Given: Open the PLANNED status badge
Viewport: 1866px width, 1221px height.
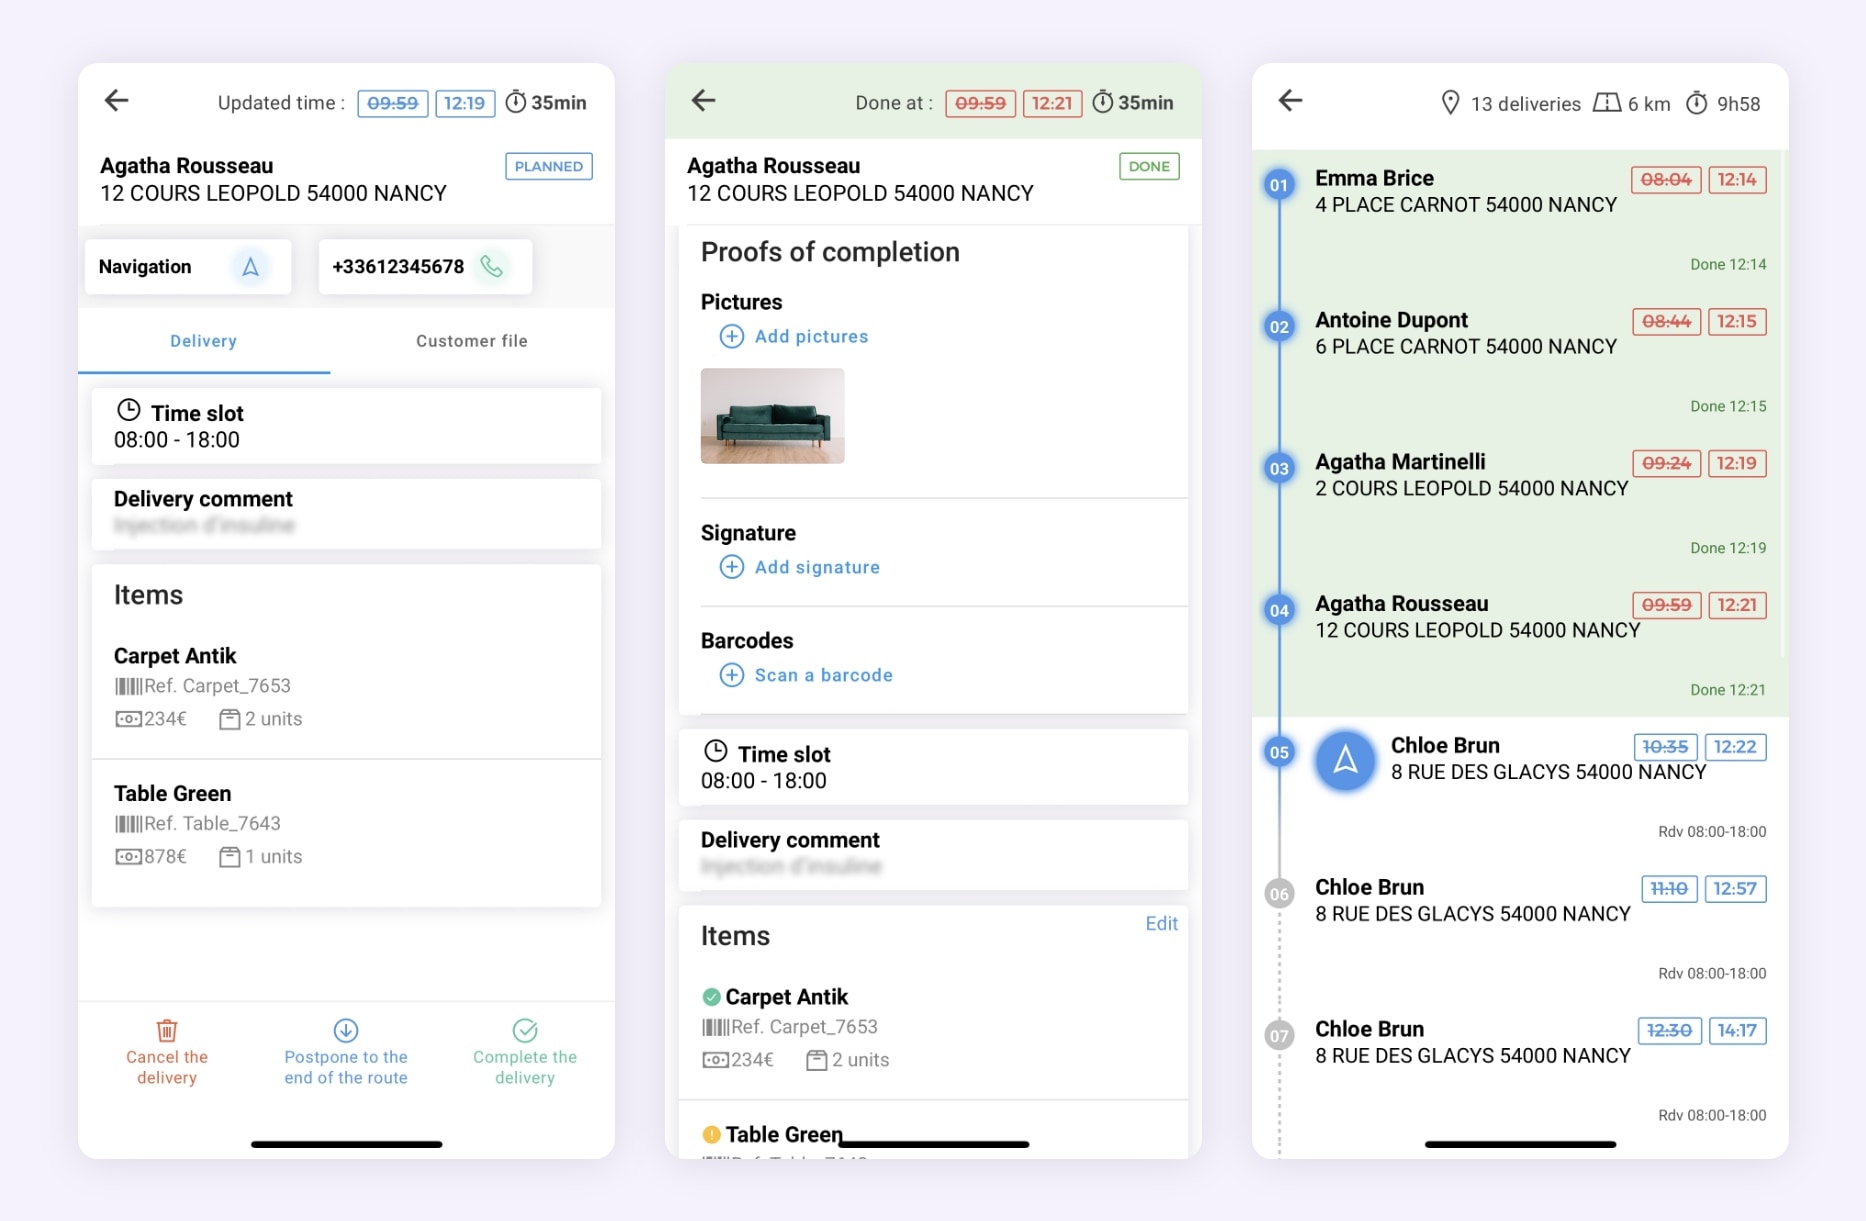Looking at the screenshot, I should click(x=548, y=166).
